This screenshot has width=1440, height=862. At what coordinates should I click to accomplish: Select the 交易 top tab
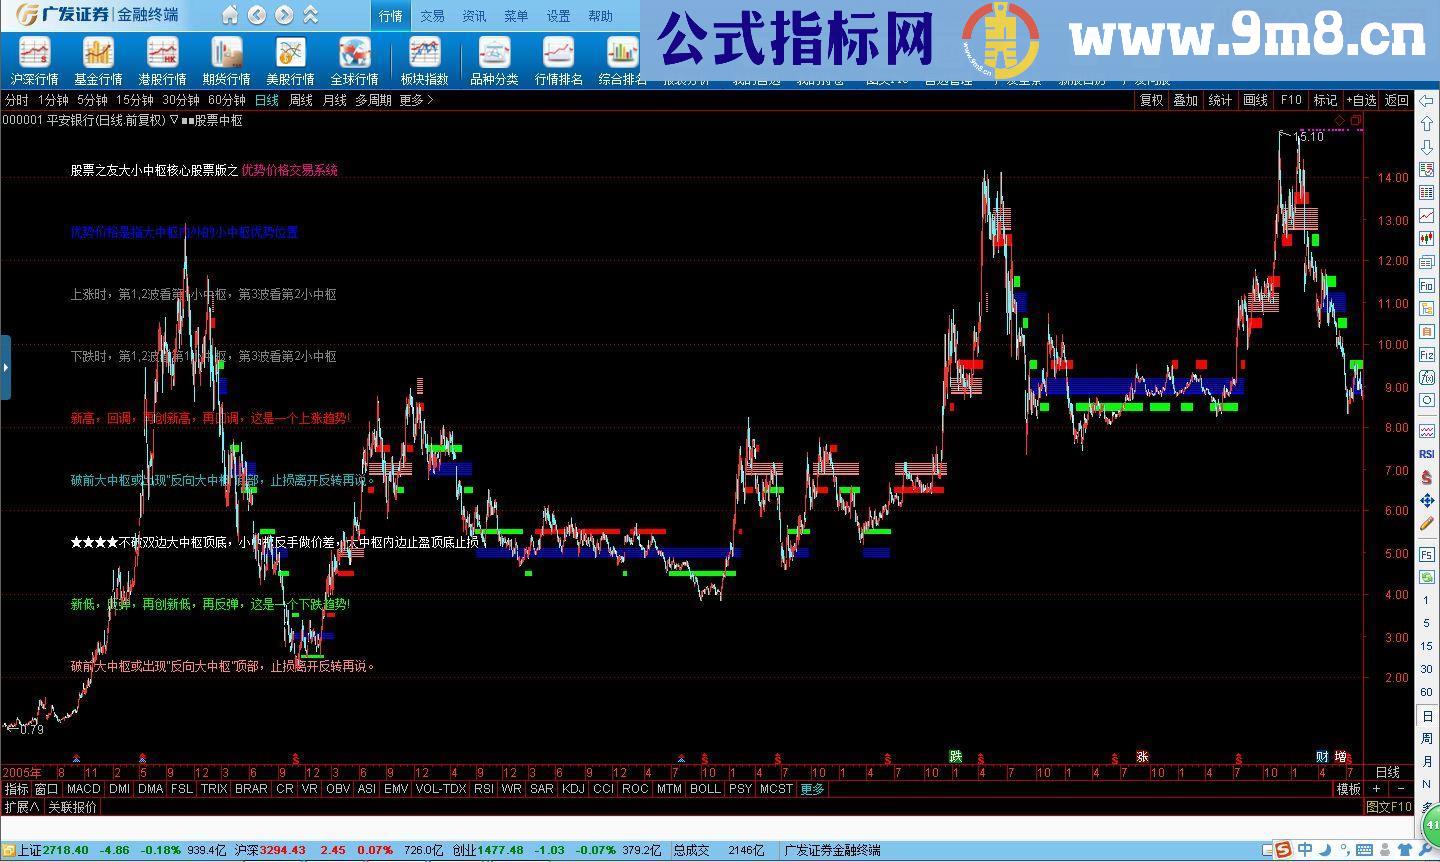pos(432,16)
